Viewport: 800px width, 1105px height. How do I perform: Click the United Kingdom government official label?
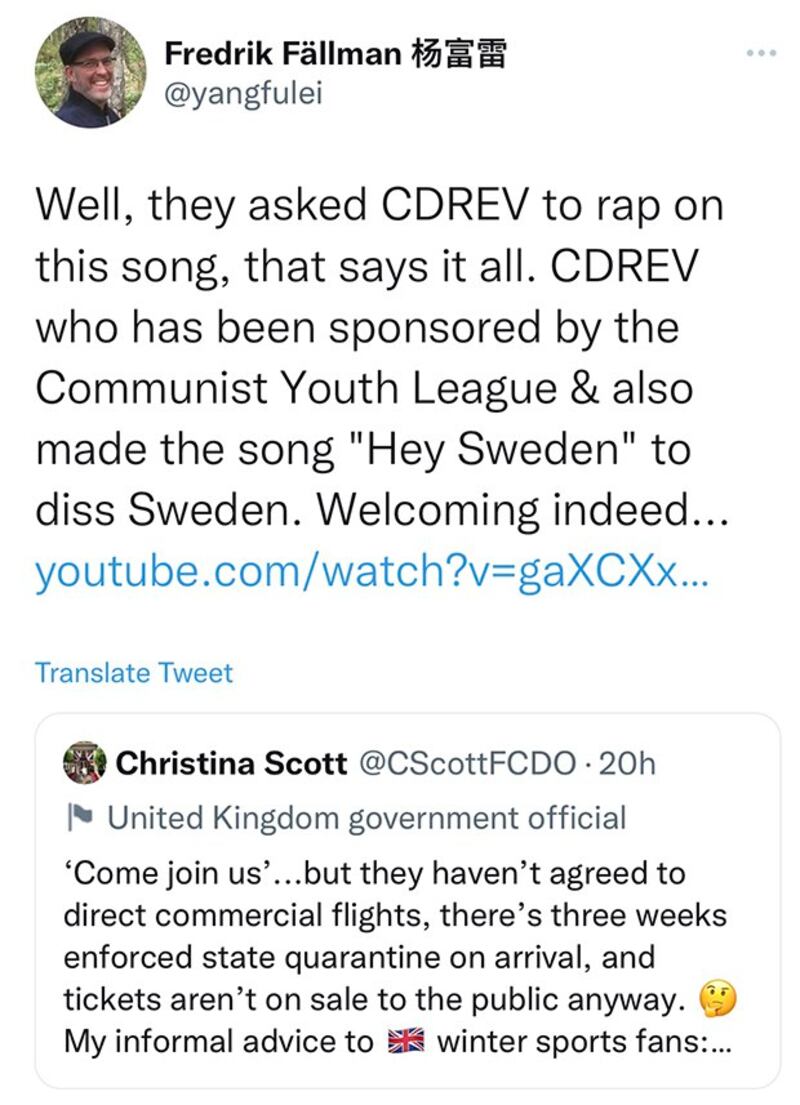[366, 818]
